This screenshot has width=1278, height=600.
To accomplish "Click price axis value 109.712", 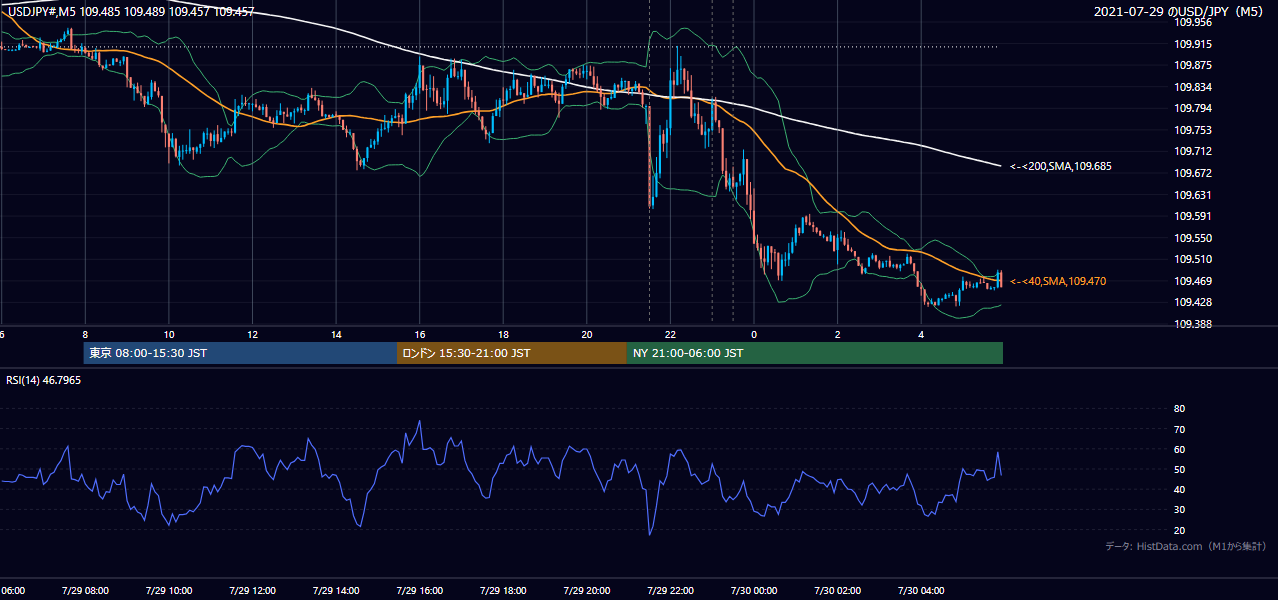I will [x=1193, y=152].
